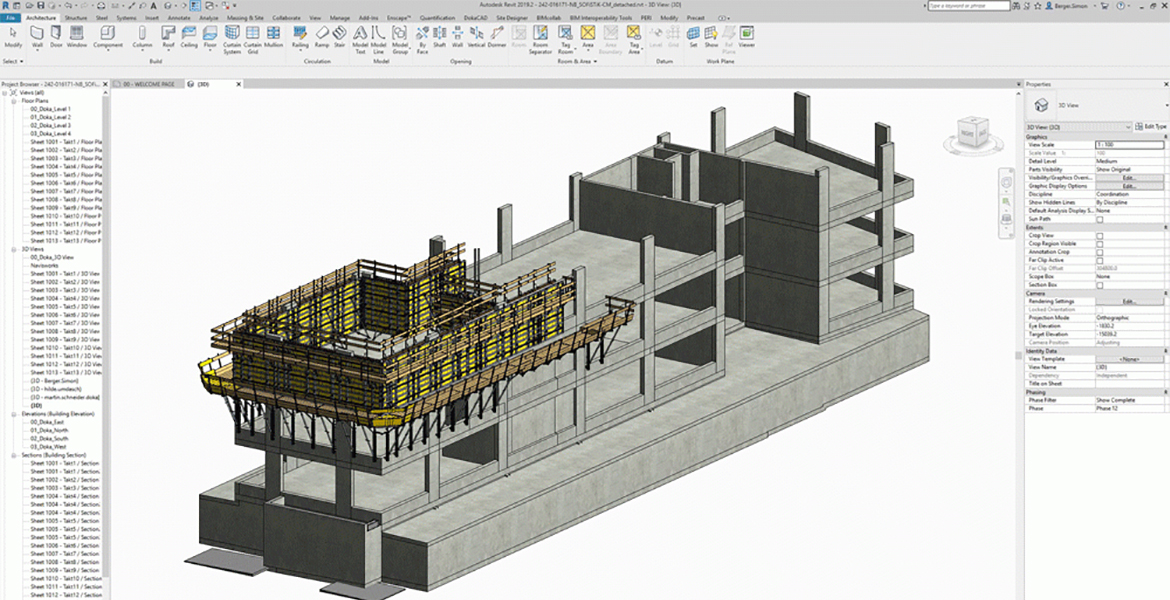Open the 00 - WELCOME PAGE view tab
The image size is (1170, 600).
[x=148, y=84]
